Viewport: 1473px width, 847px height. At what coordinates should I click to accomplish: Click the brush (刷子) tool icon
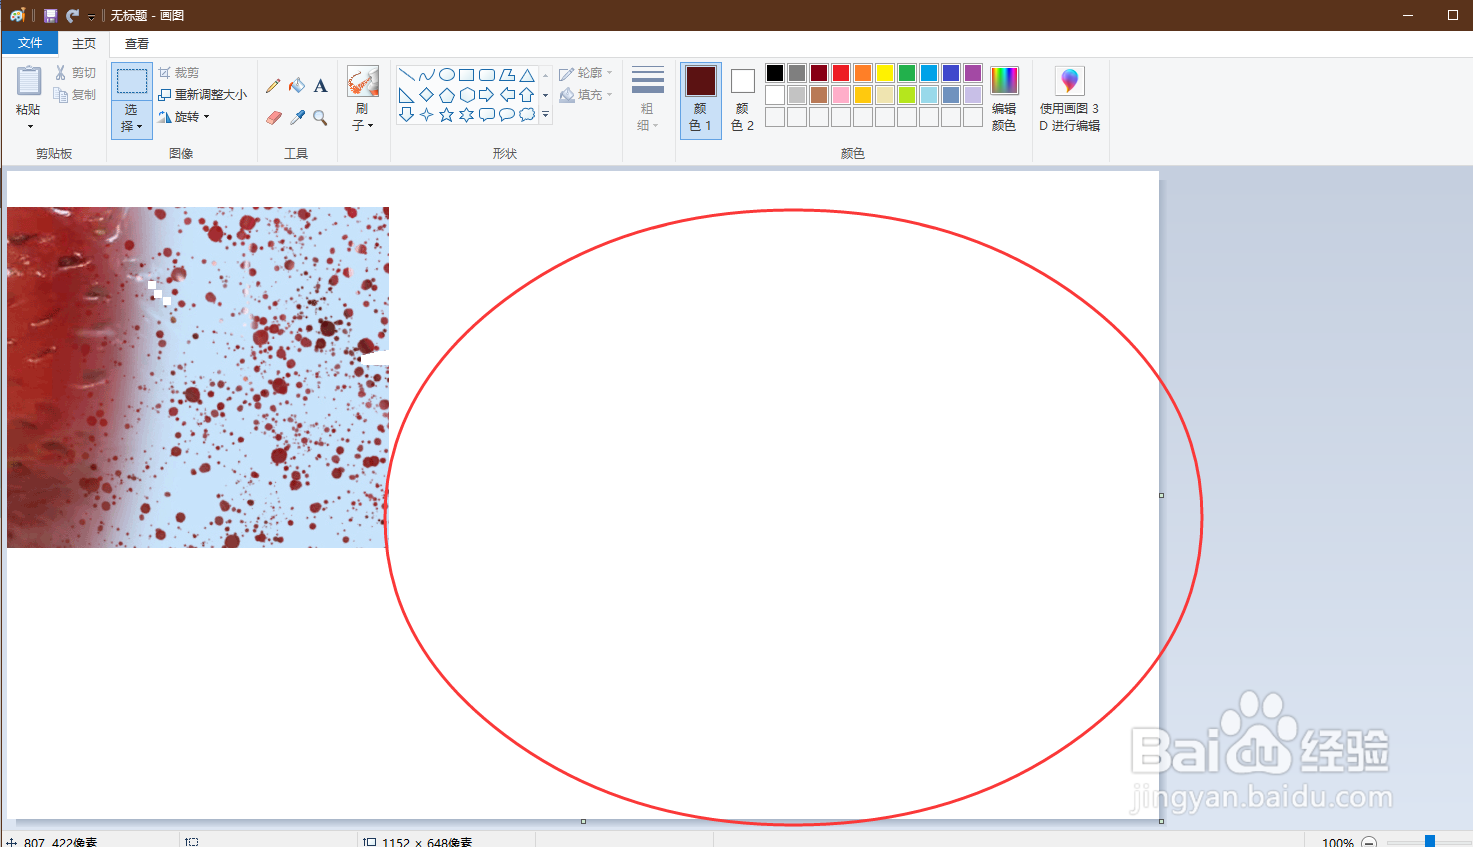point(362,81)
